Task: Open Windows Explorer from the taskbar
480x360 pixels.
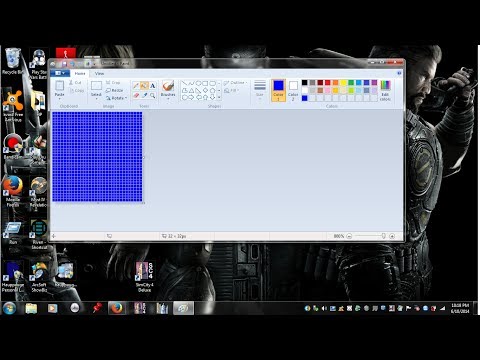Action: click(x=31, y=308)
